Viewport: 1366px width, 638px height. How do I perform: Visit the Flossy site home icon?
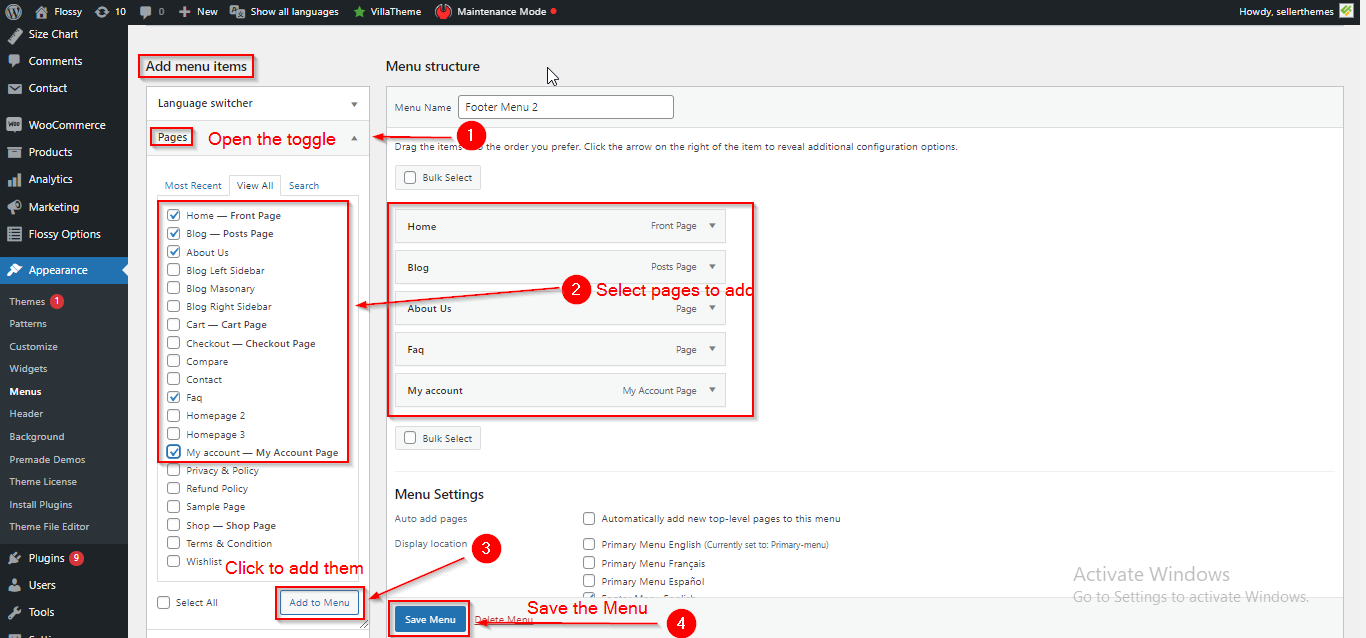click(x=41, y=12)
